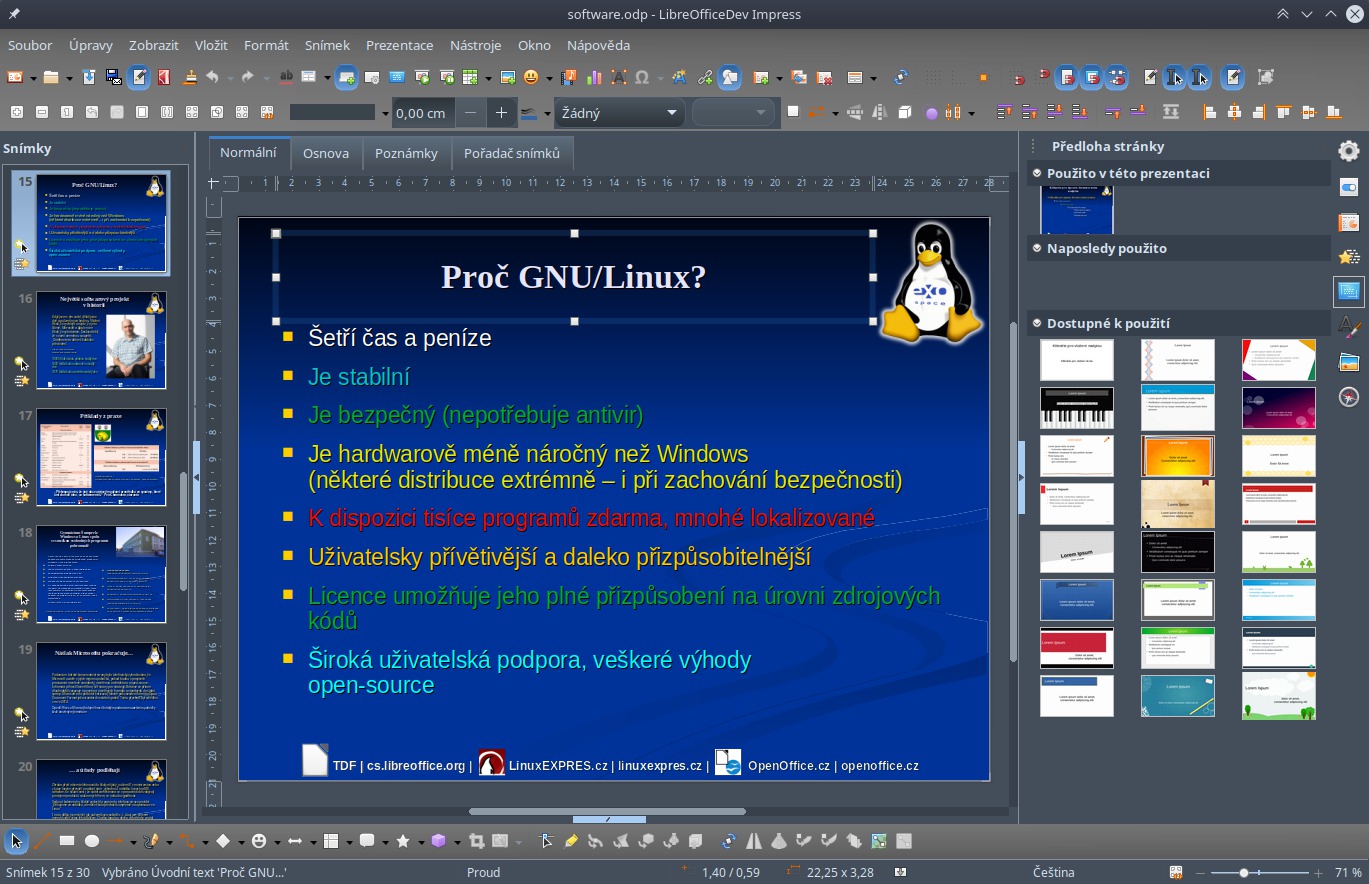1369x884 pixels.
Task: Click the 71 % zoom level
Action: [x=1348, y=872]
